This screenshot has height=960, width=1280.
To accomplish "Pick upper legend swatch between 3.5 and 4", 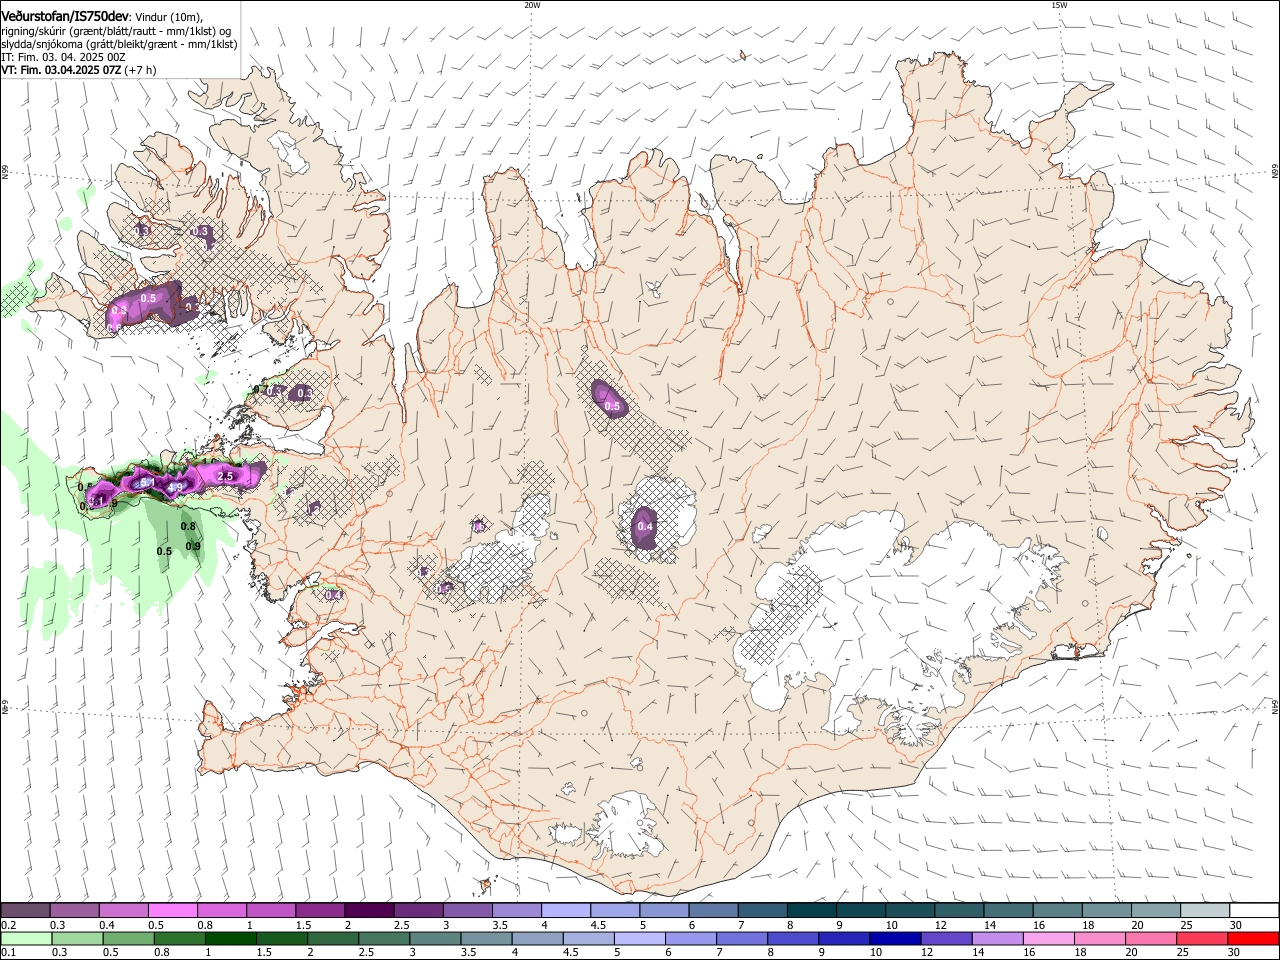I will 516,911.
